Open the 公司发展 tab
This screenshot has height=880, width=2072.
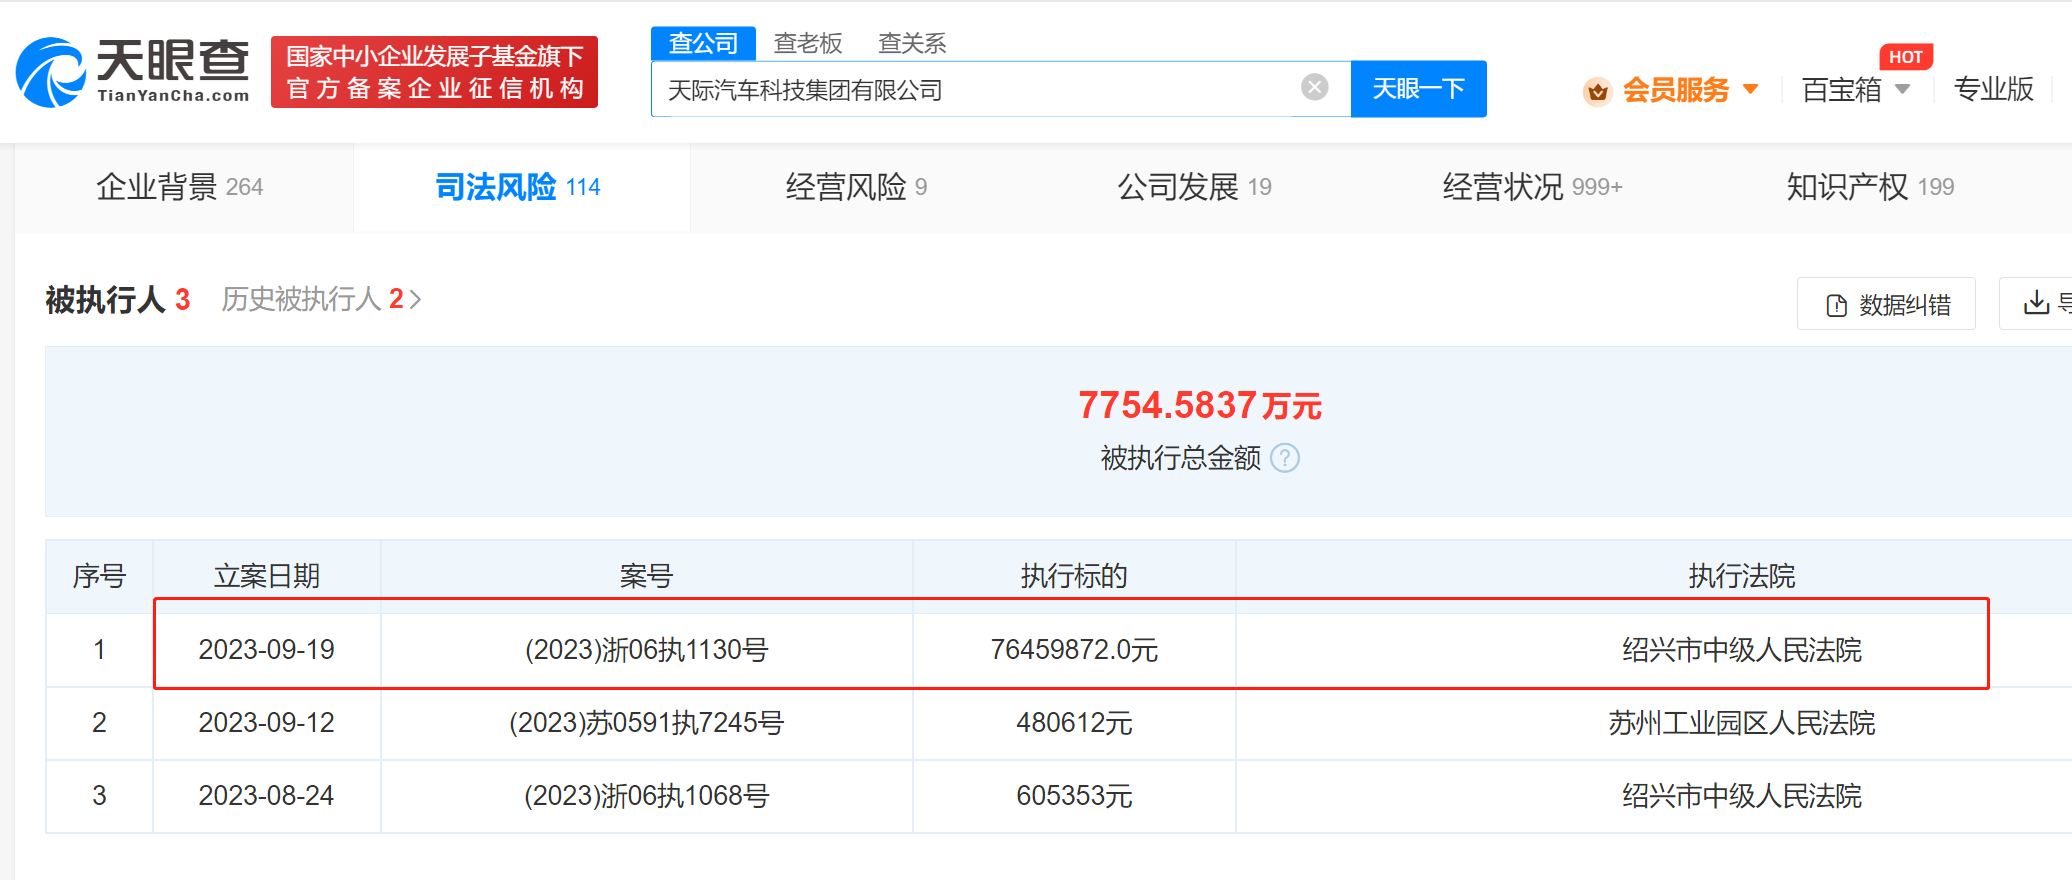point(1194,187)
